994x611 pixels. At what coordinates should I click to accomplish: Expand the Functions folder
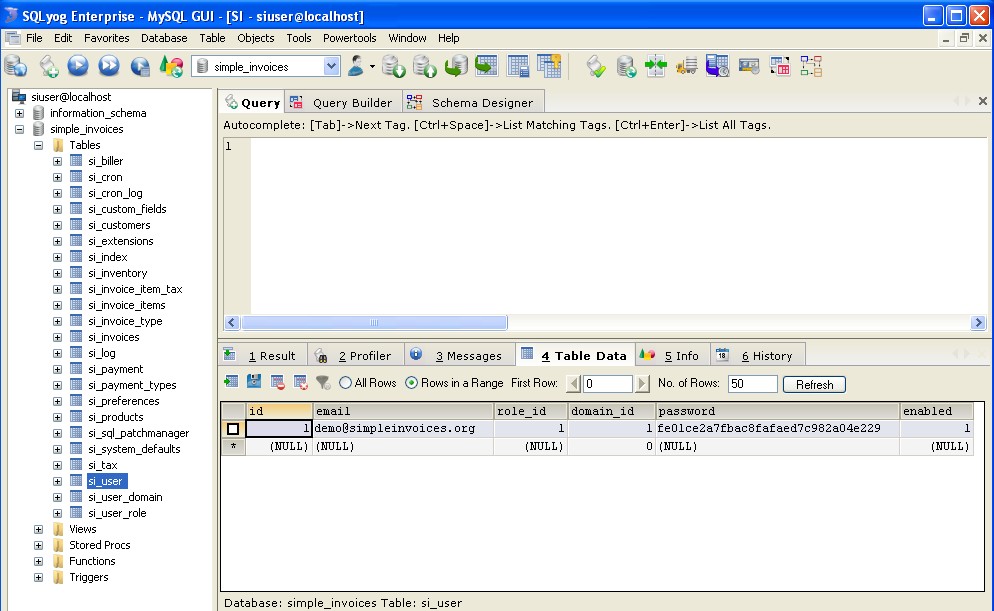pos(39,561)
